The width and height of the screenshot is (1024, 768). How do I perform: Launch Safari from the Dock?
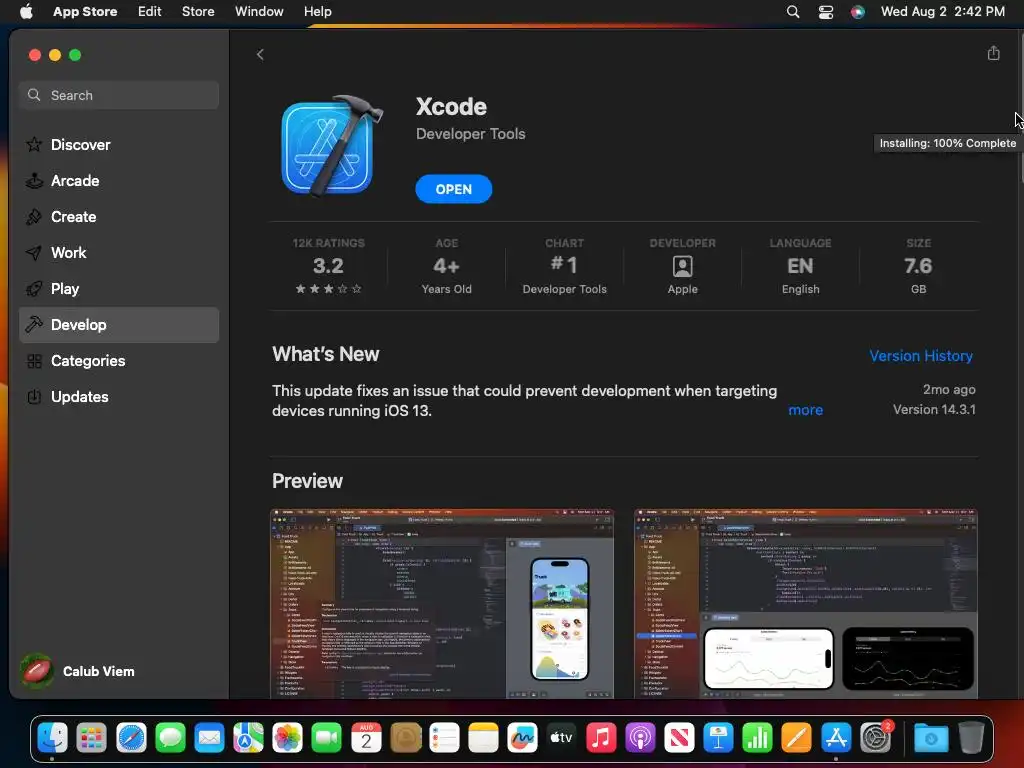click(x=131, y=738)
